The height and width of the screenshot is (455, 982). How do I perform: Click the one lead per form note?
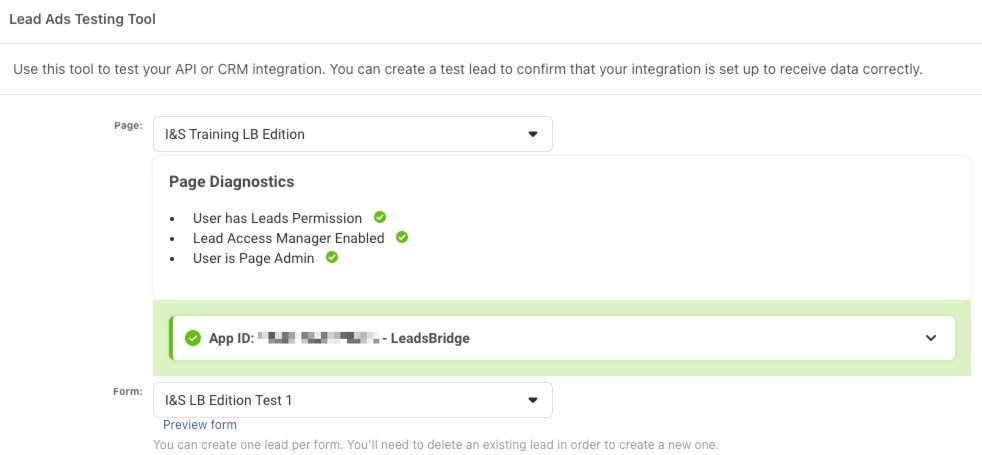point(435,444)
